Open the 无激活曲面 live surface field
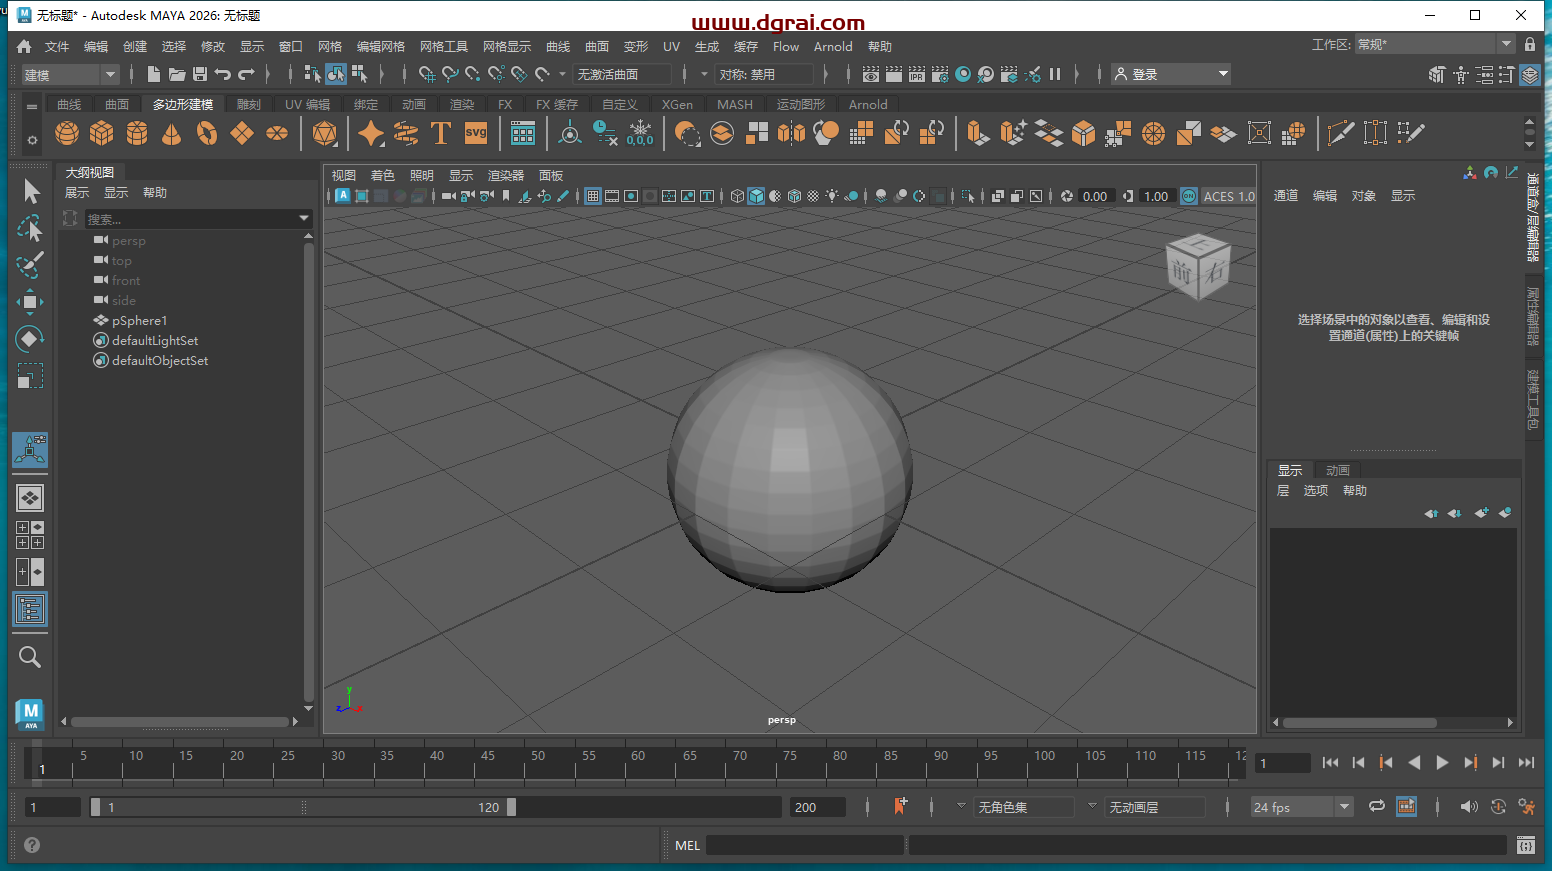Viewport: 1552px width, 871px height. click(622, 74)
